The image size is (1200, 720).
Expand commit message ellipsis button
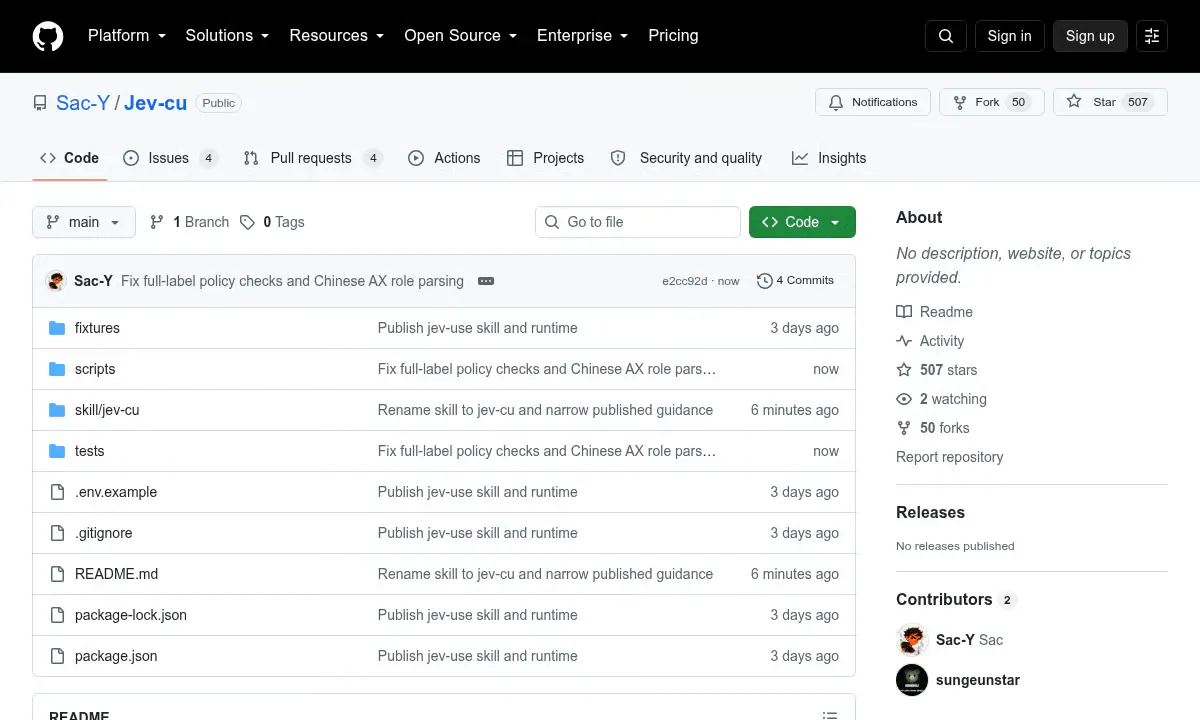coord(486,281)
